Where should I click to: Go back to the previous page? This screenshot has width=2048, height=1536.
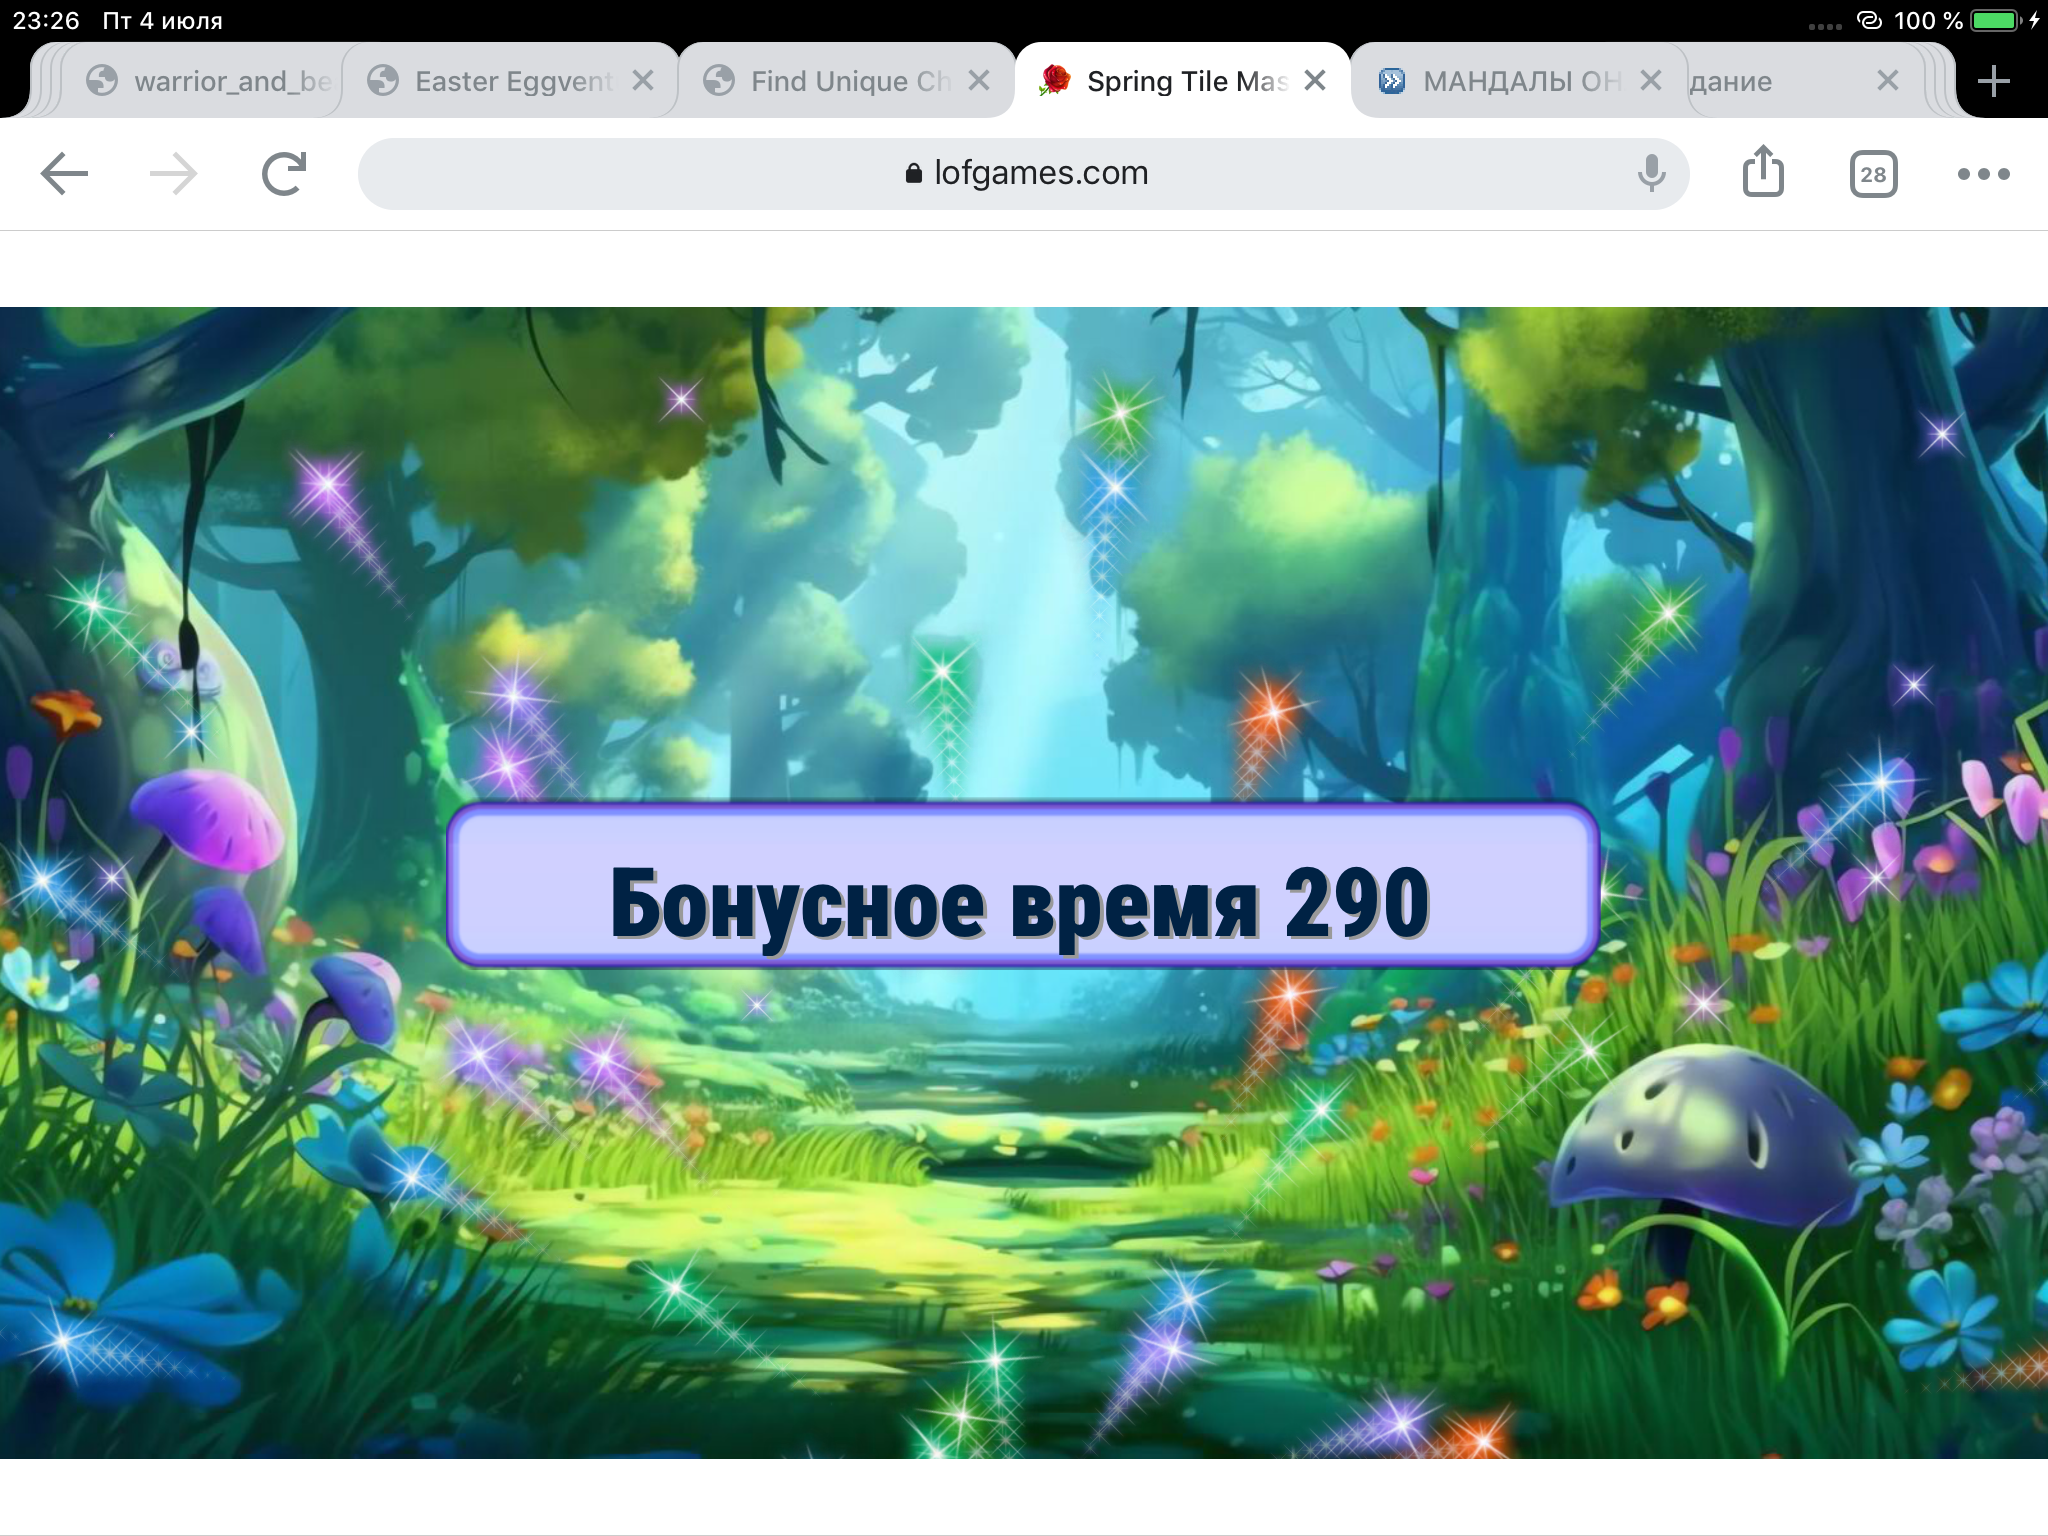click(x=64, y=174)
